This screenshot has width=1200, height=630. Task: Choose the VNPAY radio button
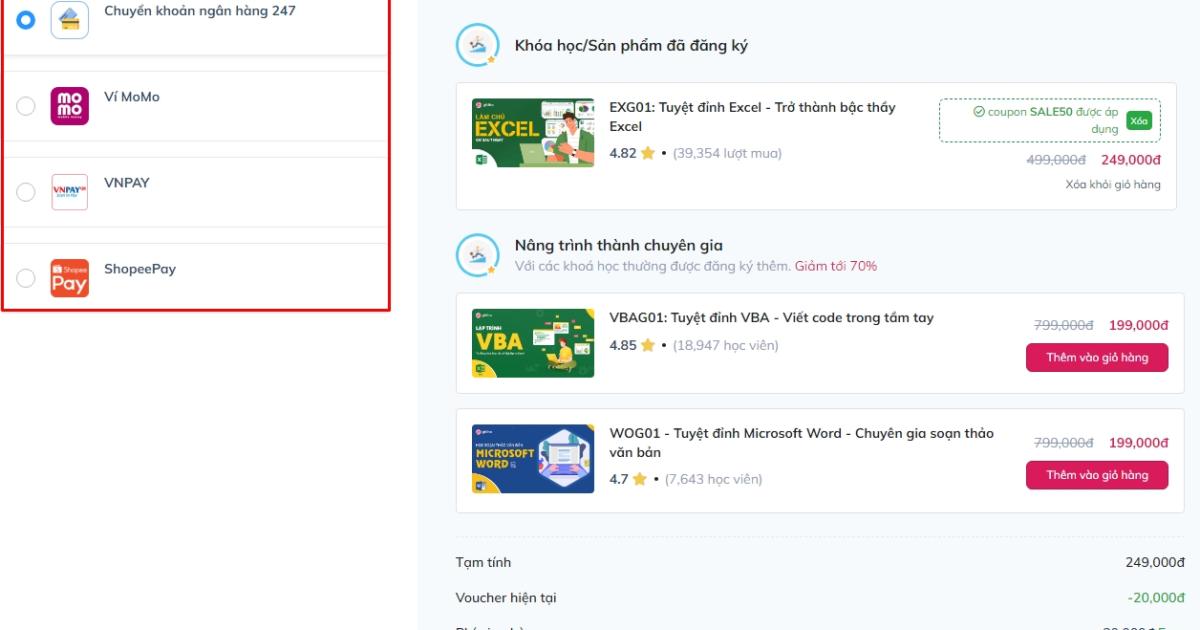point(26,191)
